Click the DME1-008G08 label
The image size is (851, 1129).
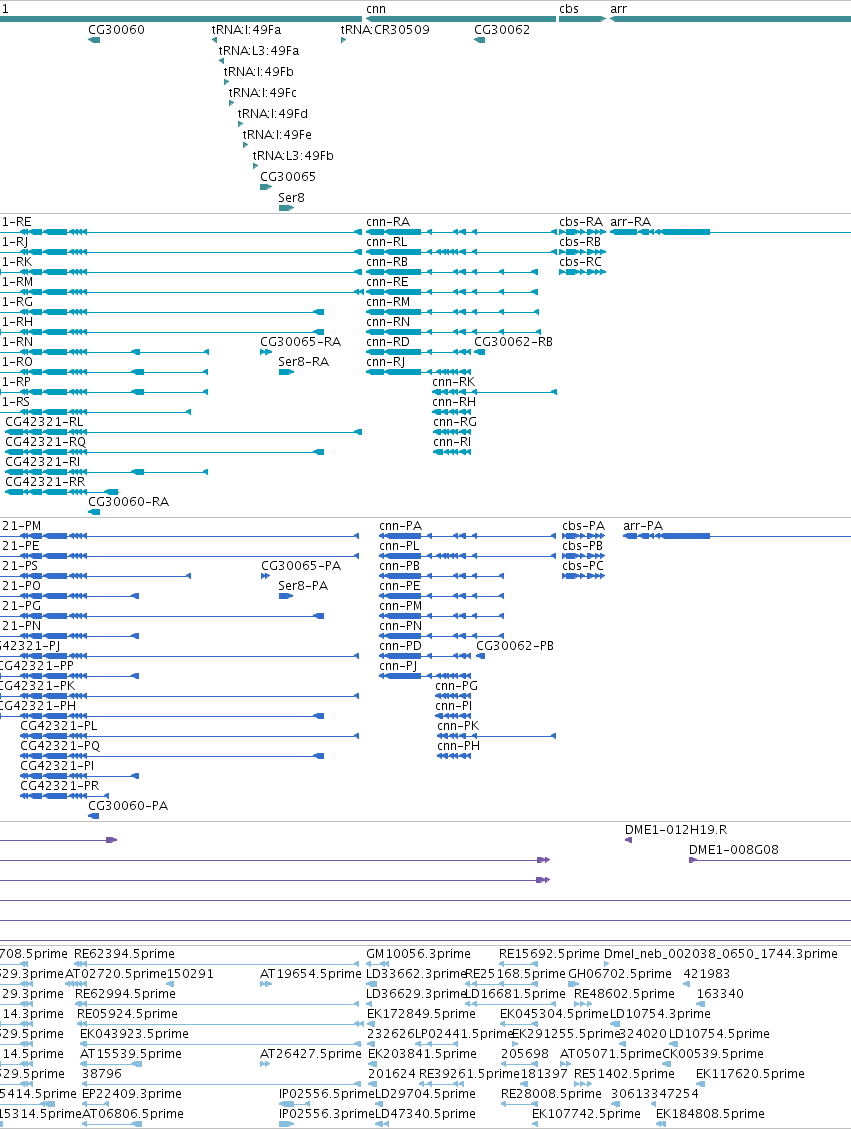[x=734, y=850]
